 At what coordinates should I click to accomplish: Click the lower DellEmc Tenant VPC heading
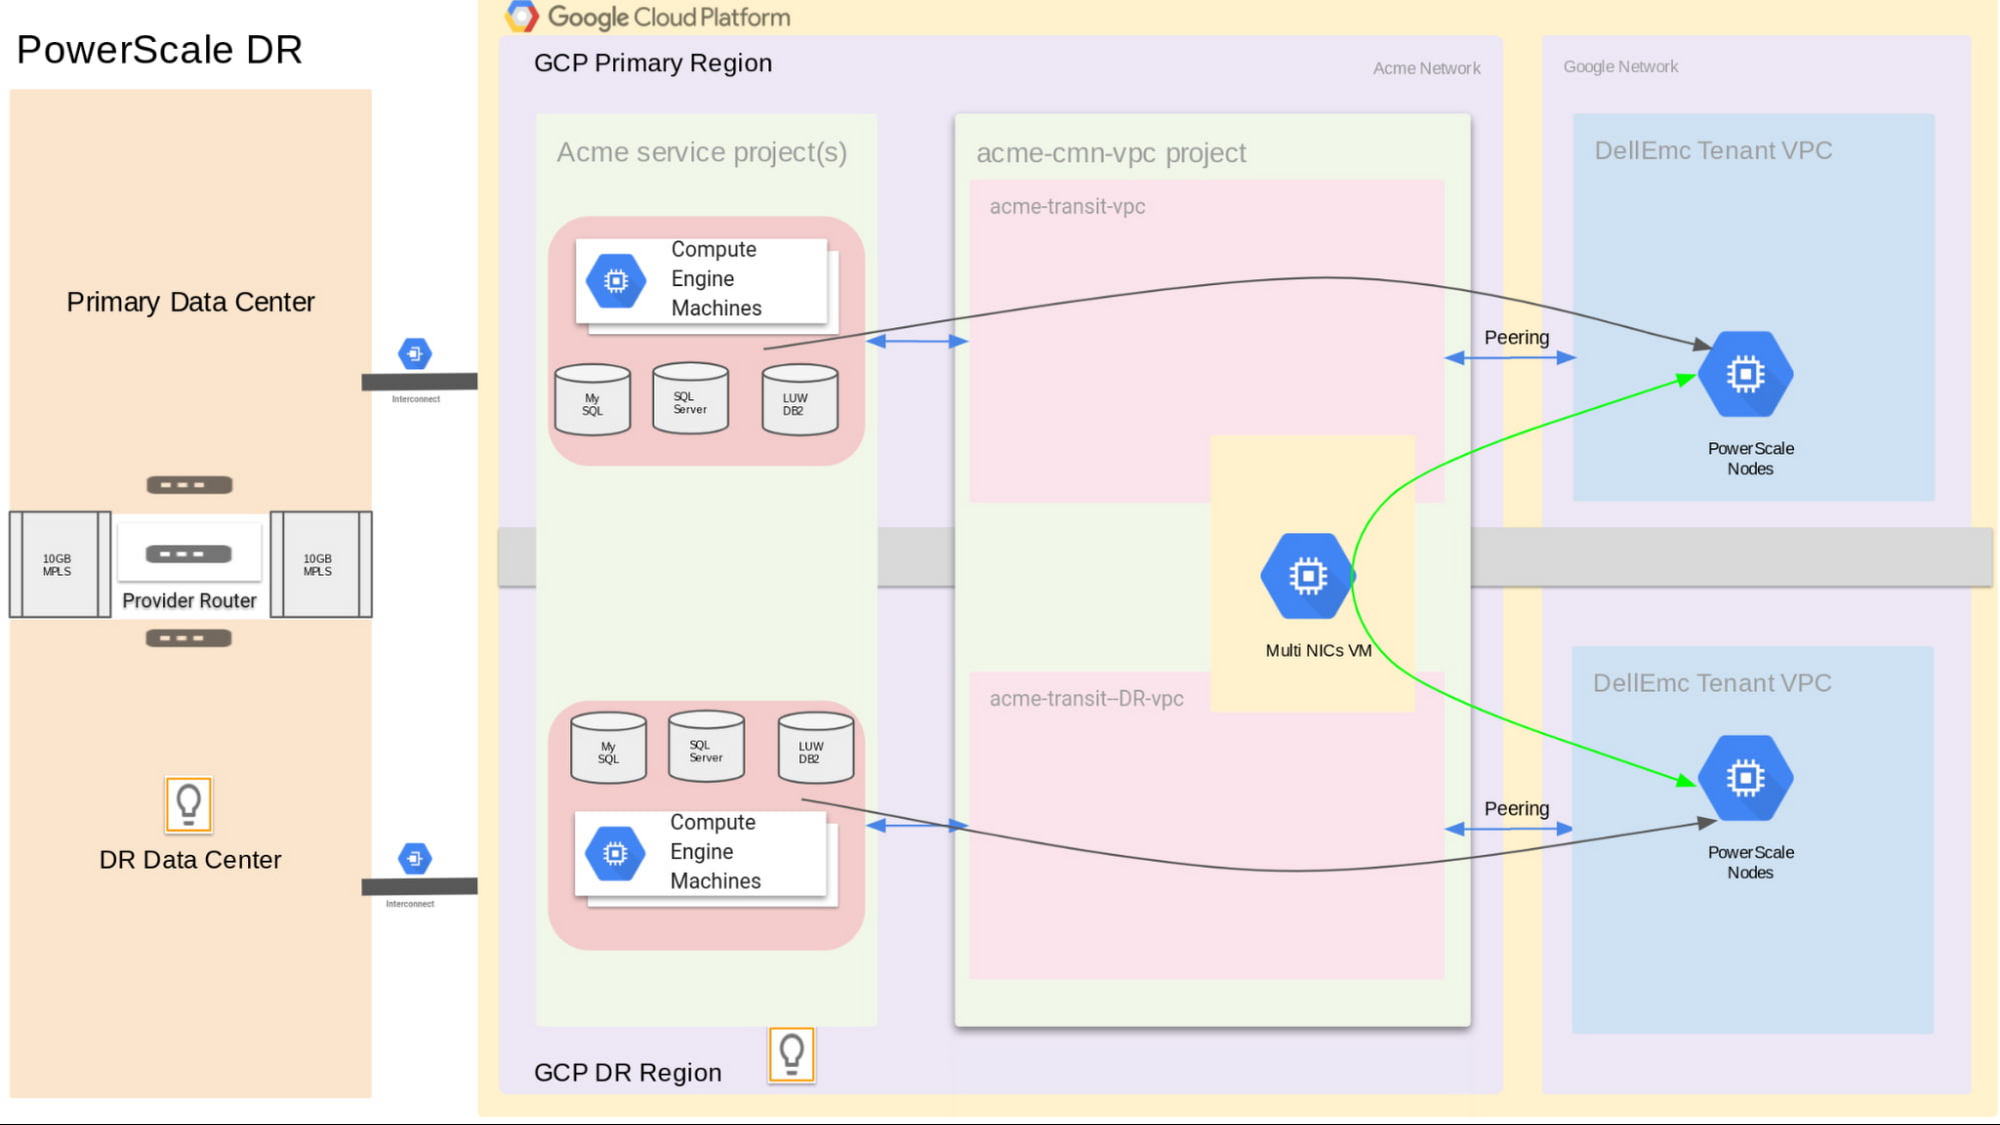1712,683
